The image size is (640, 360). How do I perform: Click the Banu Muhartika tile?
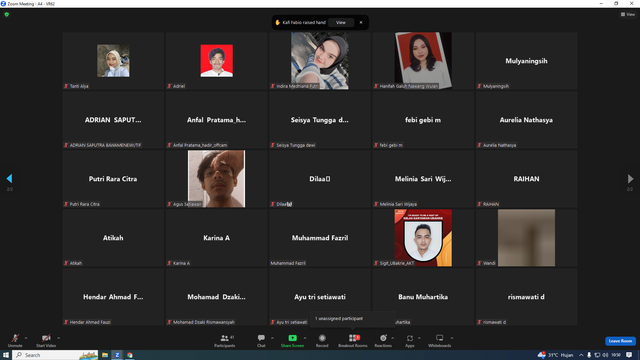[423, 297]
